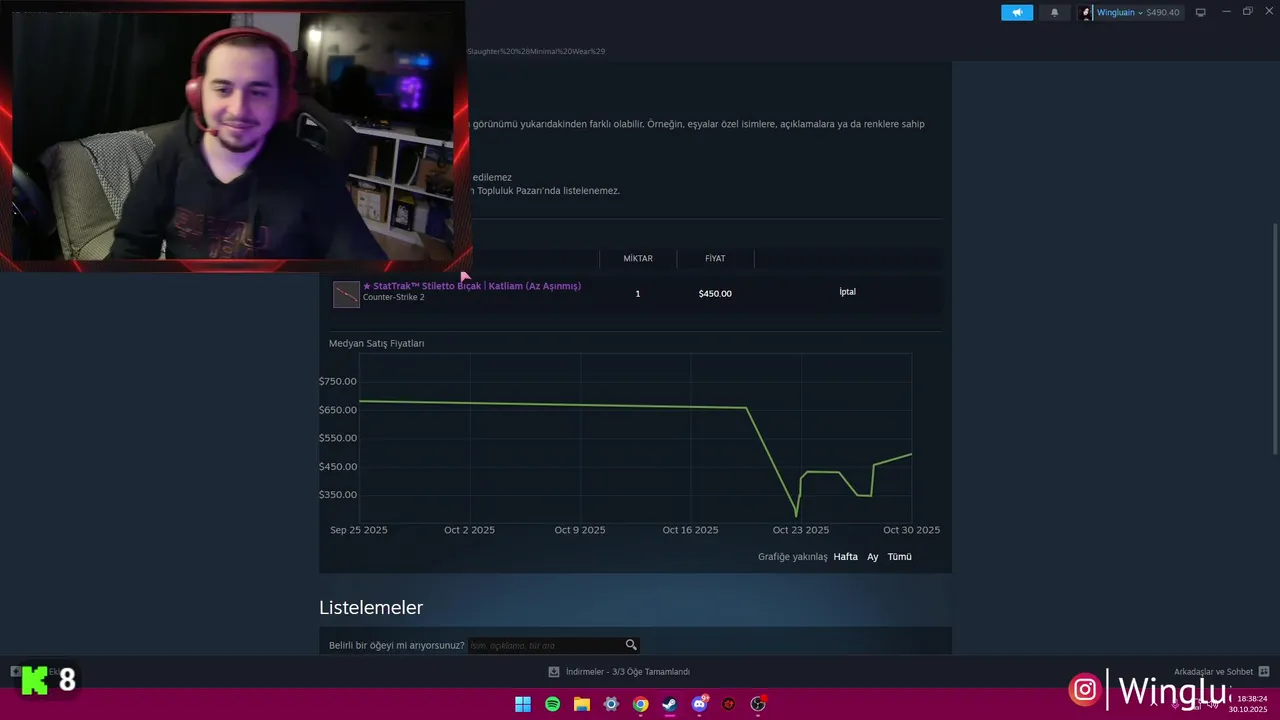Image resolution: width=1280 pixels, height=720 pixels.
Task: Click the Steam taskbar icon
Action: coord(670,704)
